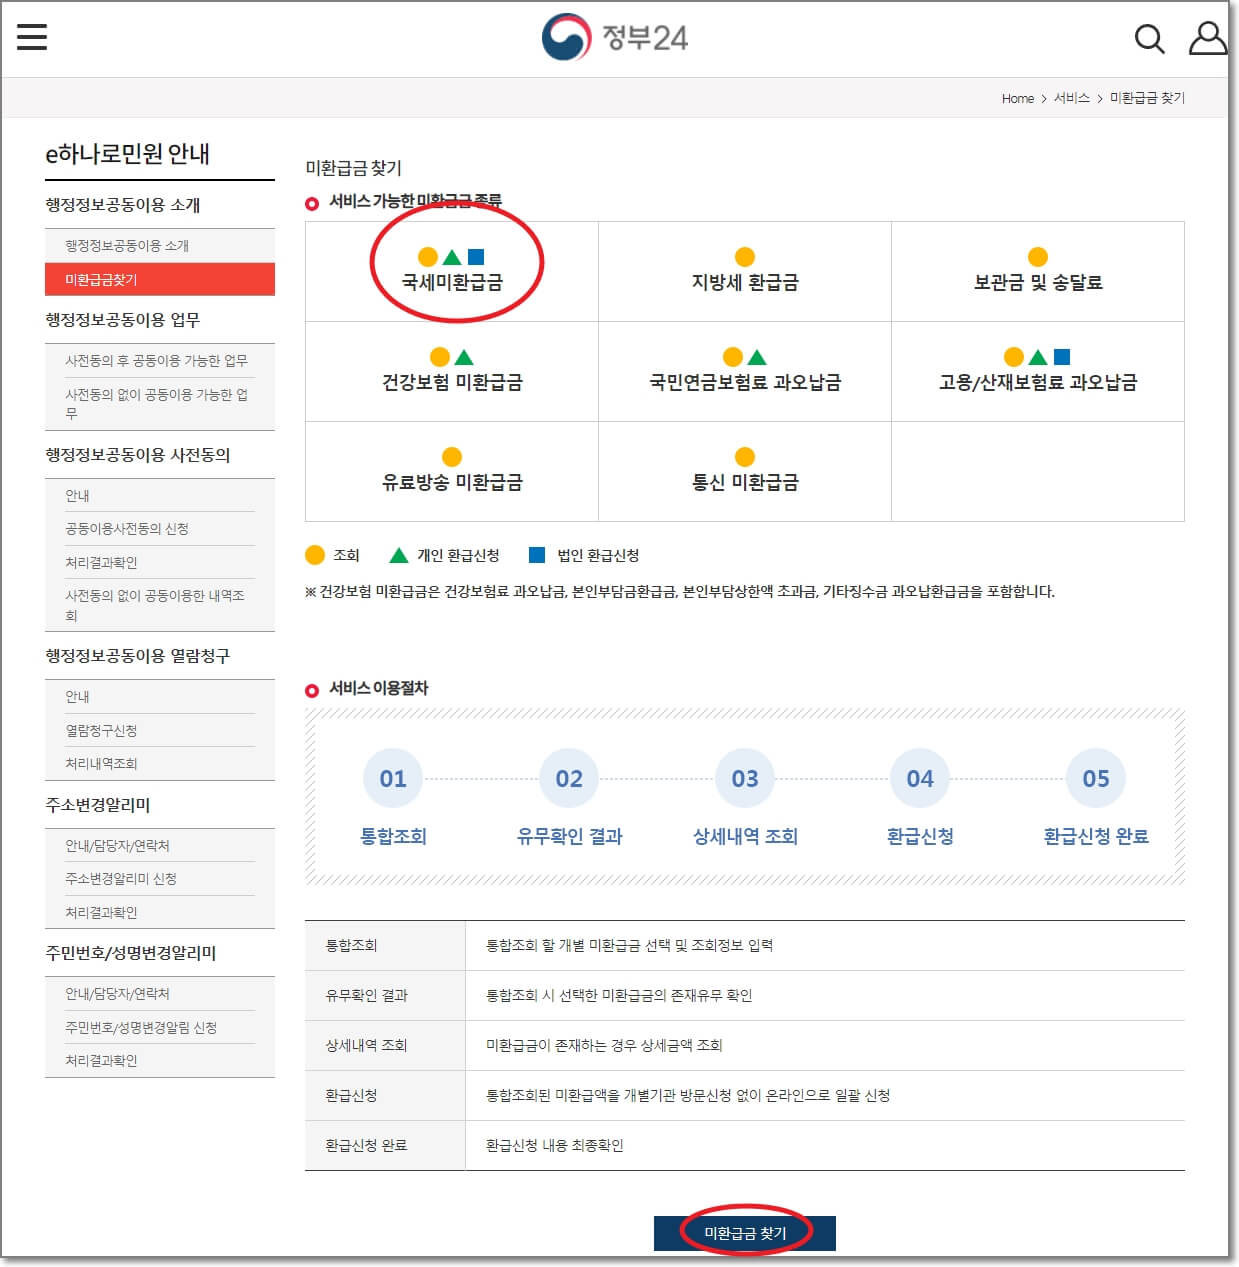1239x1267 pixels.
Task: Click the 상세내역 조회 table row header
Action: pyautogui.click(x=385, y=1045)
